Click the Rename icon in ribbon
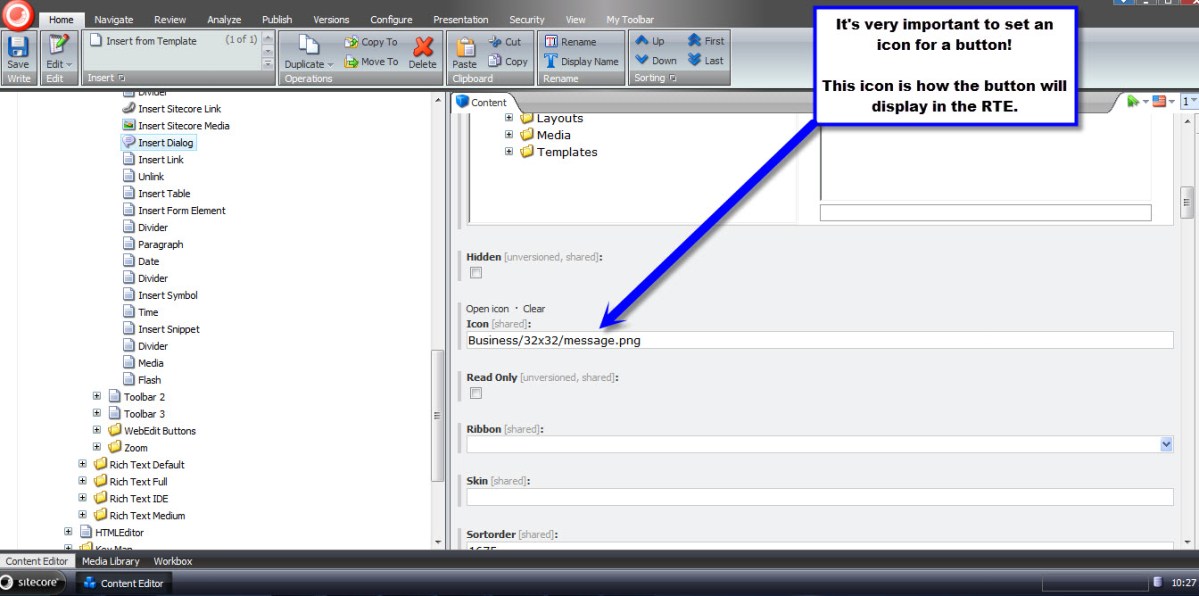The image size is (1199, 596). pos(552,42)
